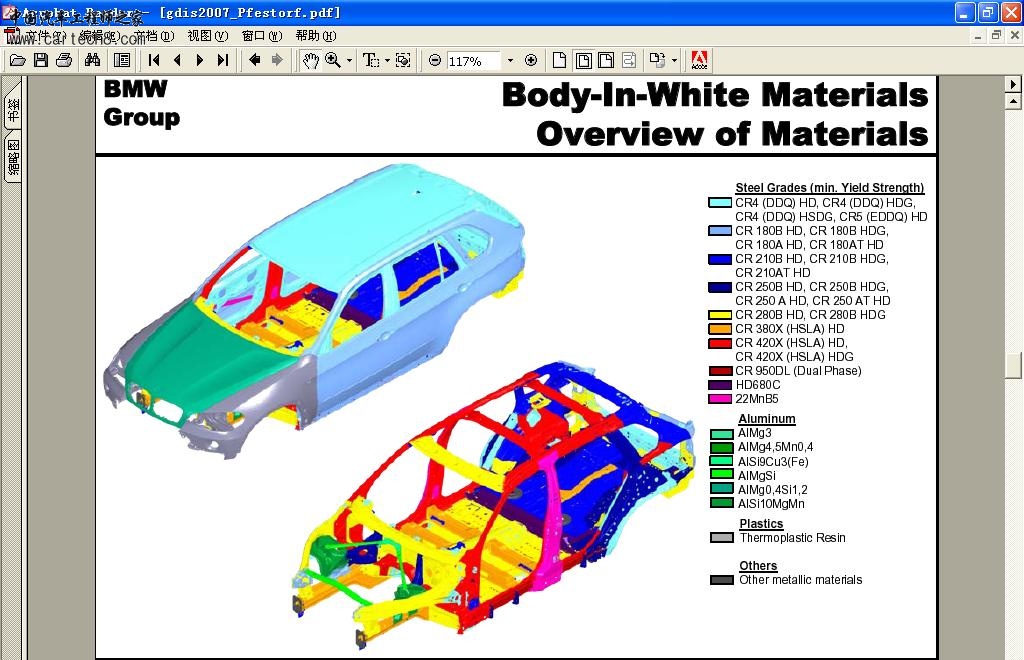
Task: Restore the inner document window
Action: point(996,35)
